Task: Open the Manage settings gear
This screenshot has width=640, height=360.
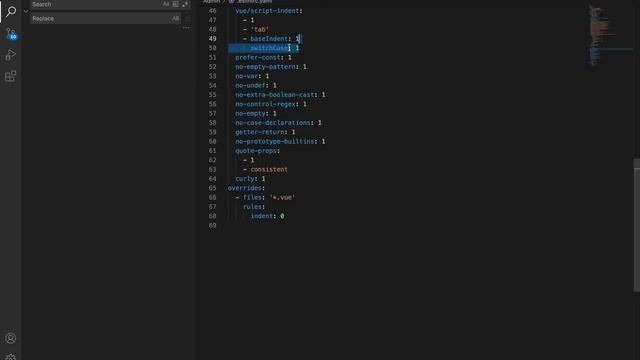Action: 11,357
